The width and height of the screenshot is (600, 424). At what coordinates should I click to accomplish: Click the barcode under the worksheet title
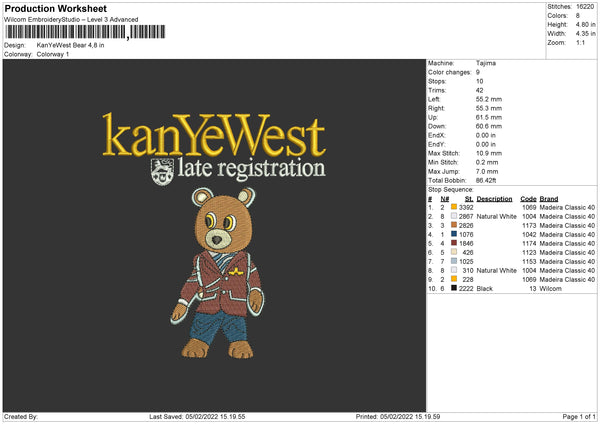pos(86,32)
